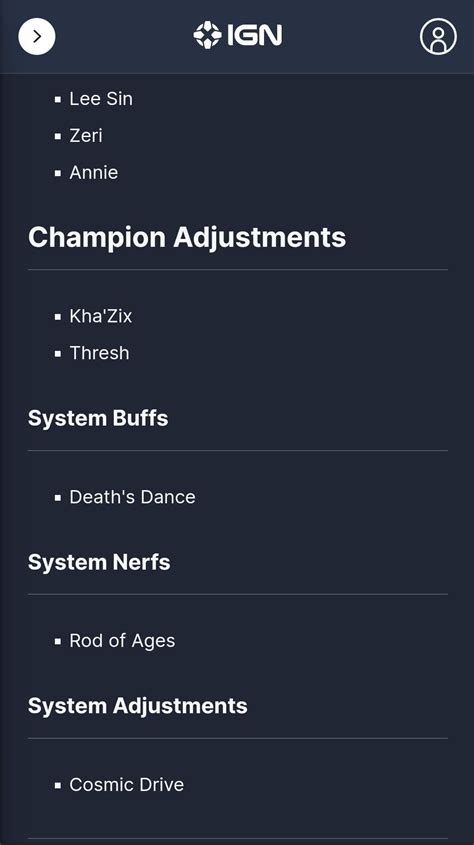Viewport: 474px width, 845px height.
Task: Open the sidebar with the chevron arrow button
Action: click(37, 37)
